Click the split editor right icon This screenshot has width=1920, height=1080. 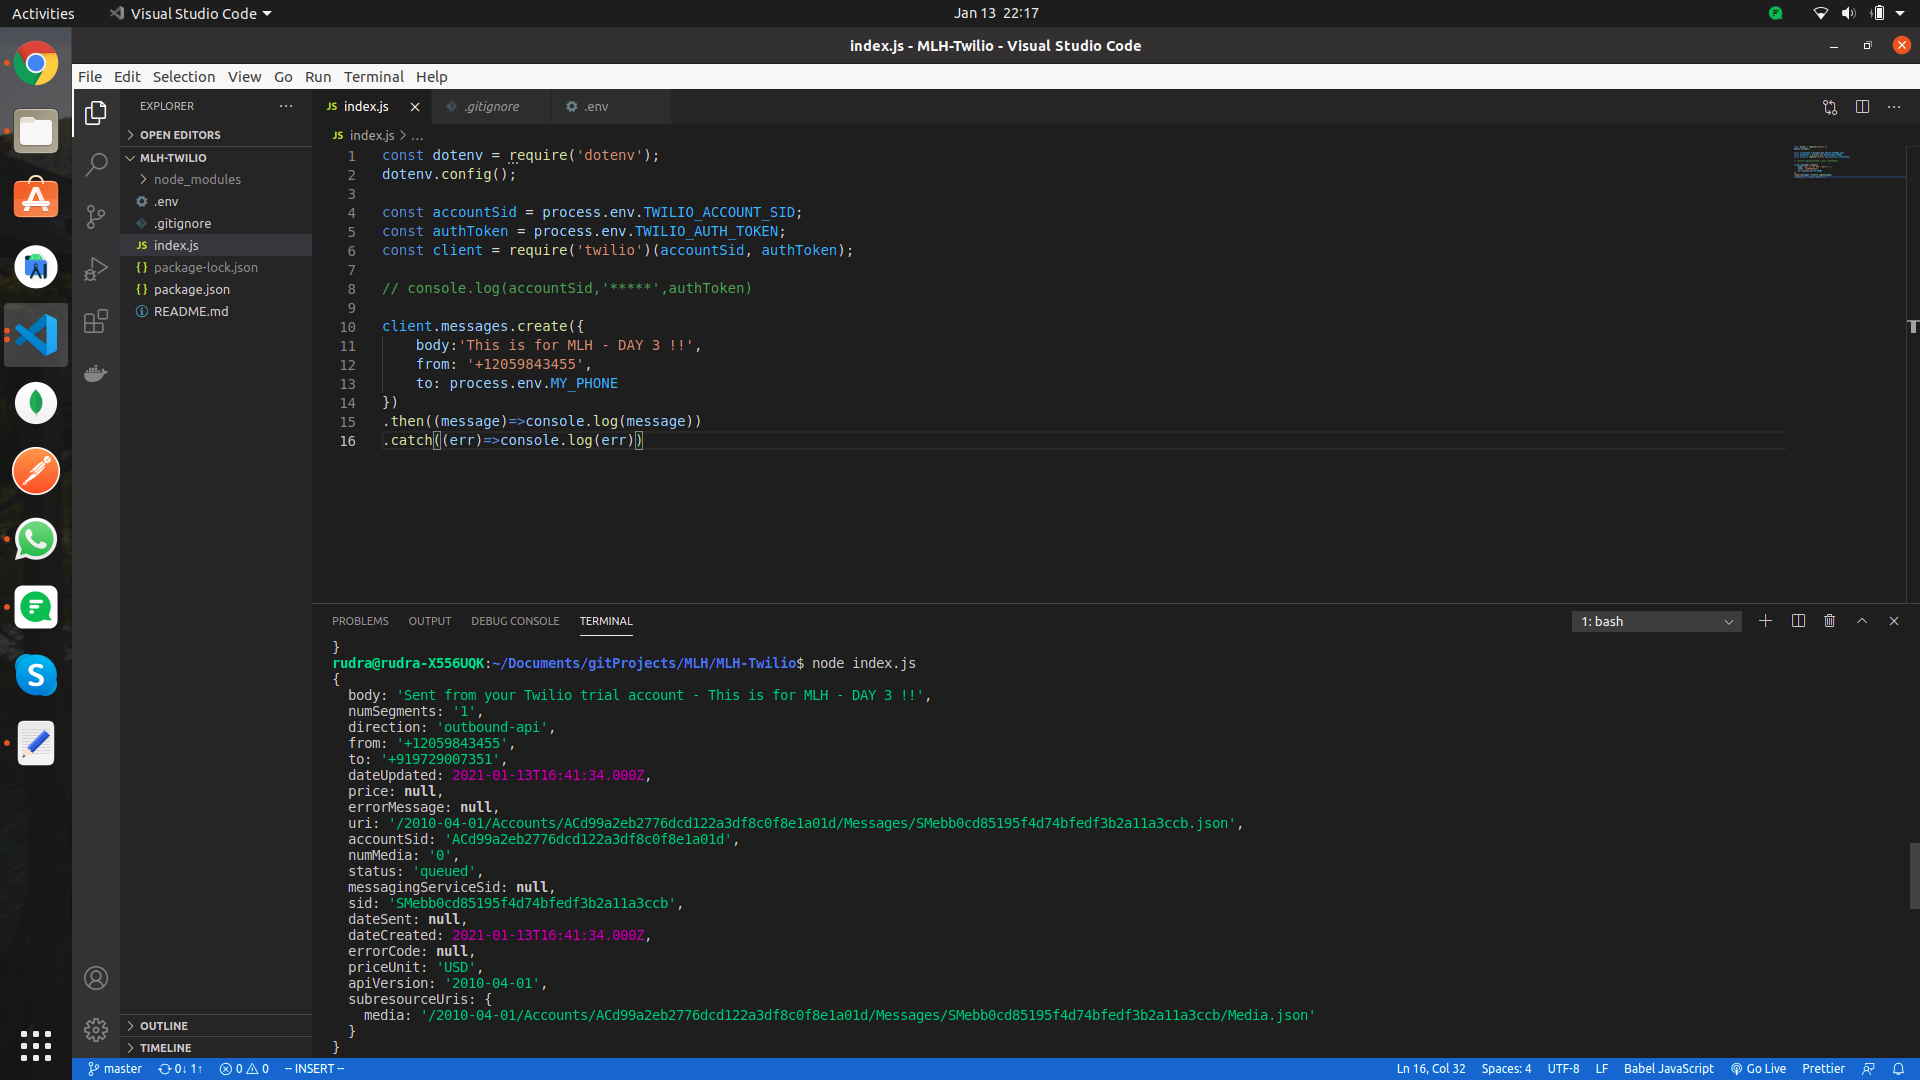coord(1862,107)
